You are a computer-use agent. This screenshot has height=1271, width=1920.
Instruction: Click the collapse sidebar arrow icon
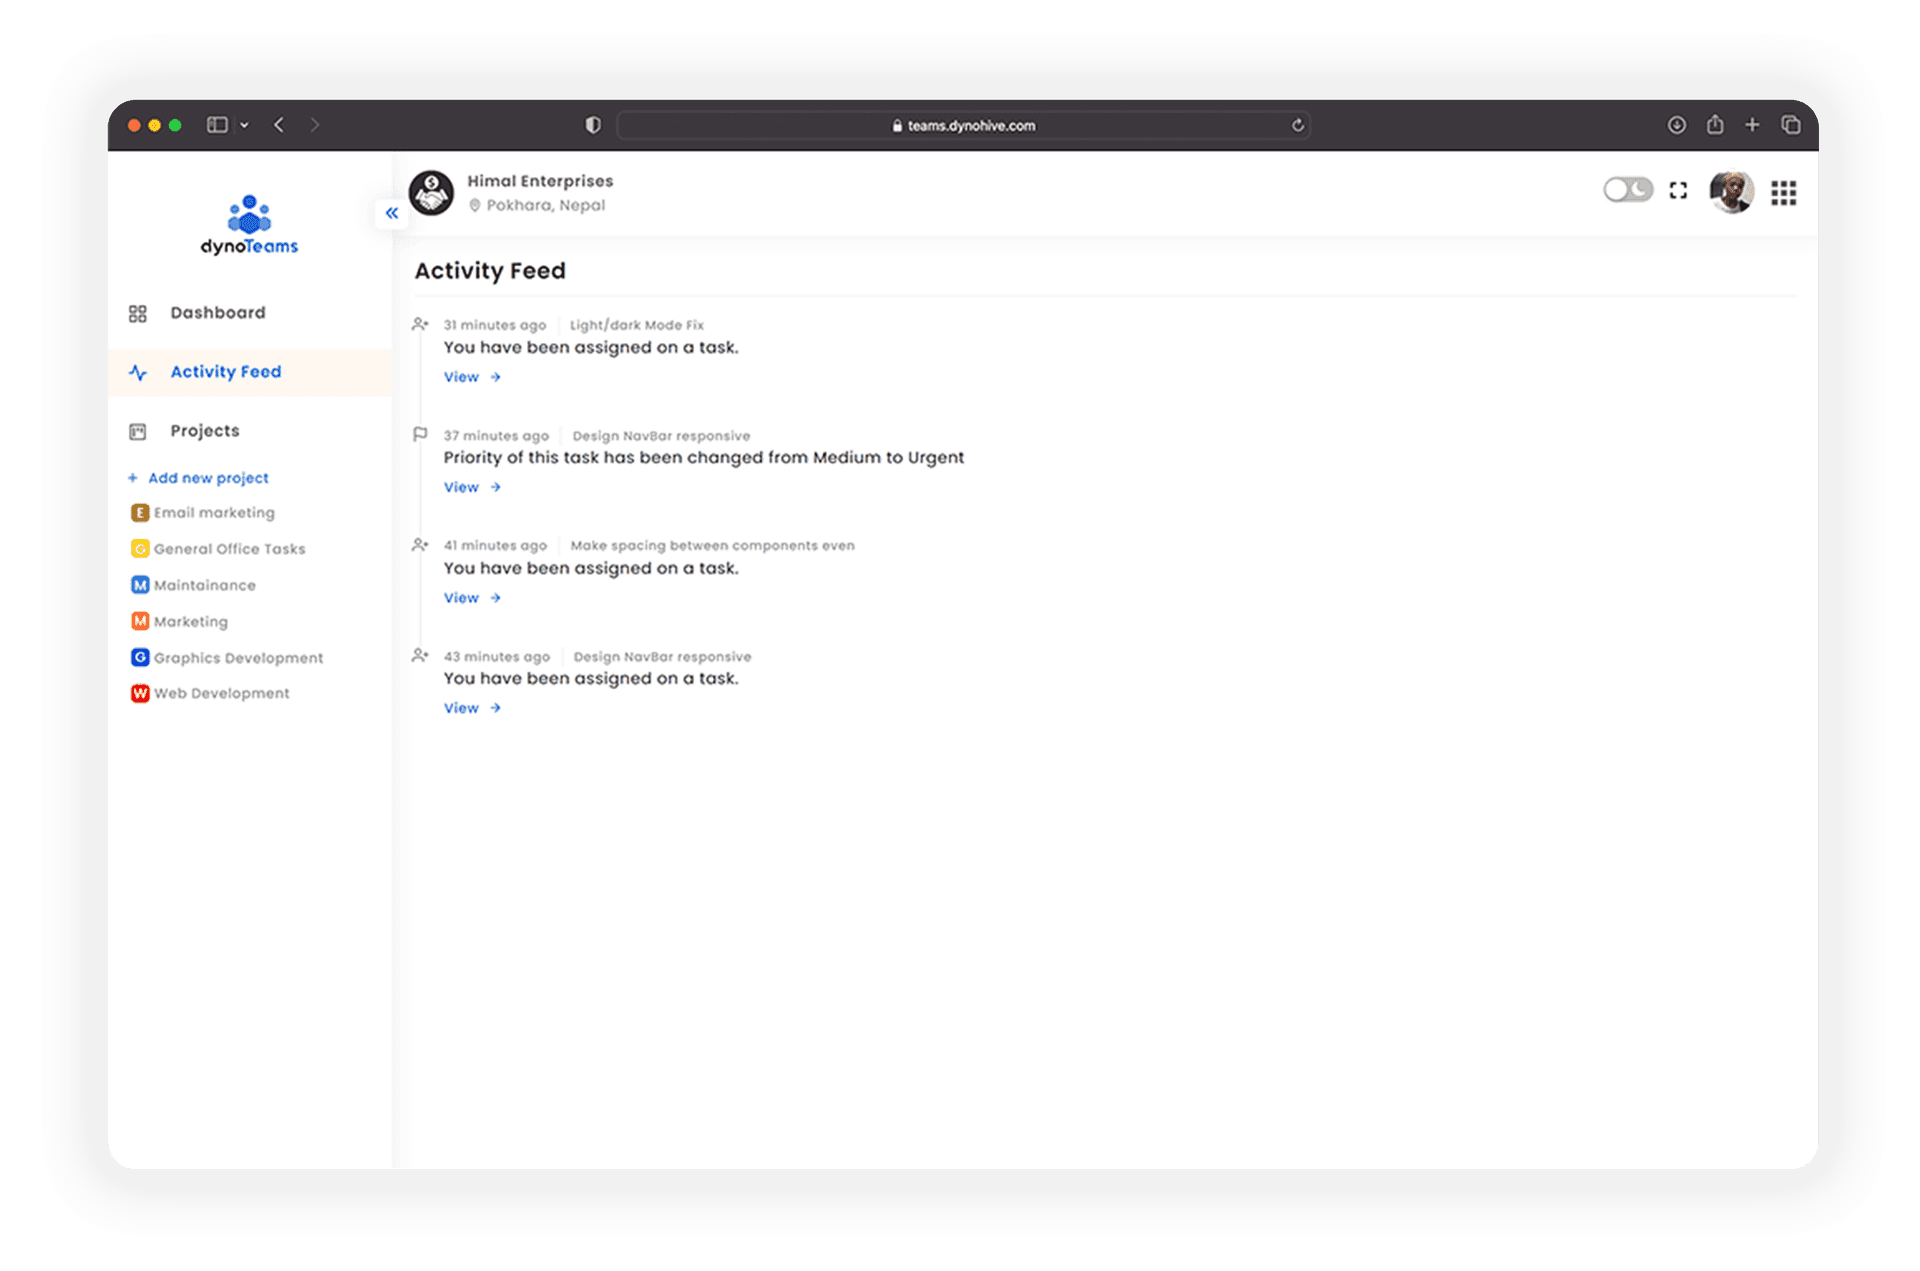pyautogui.click(x=391, y=213)
